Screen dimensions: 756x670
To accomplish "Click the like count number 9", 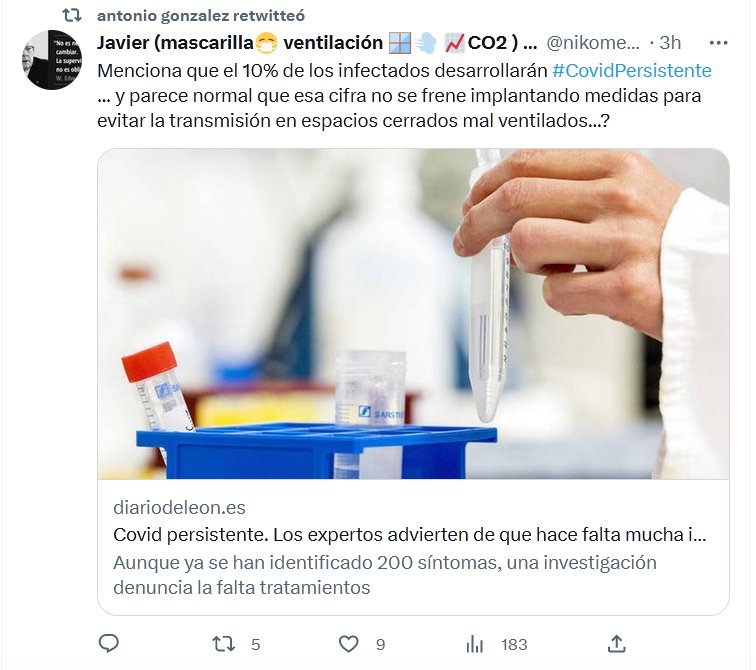I will pyautogui.click(x=380, y=644).
